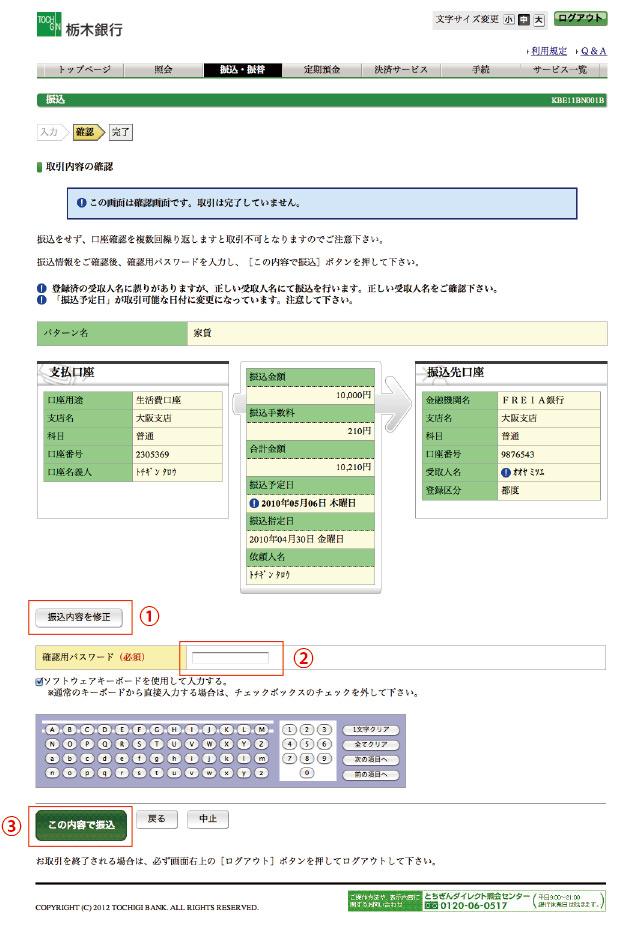
Task: Open the 手続 tab
Action: (480, 69)
